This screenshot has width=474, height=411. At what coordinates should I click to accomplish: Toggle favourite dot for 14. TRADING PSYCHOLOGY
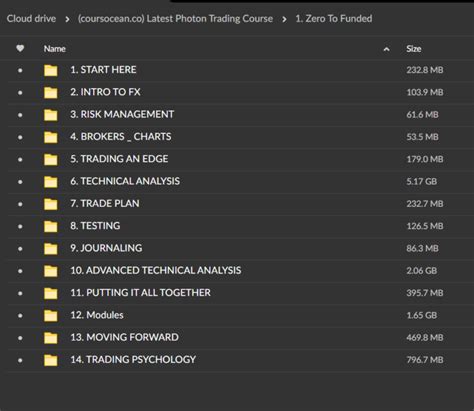click(x=20, y=360)
